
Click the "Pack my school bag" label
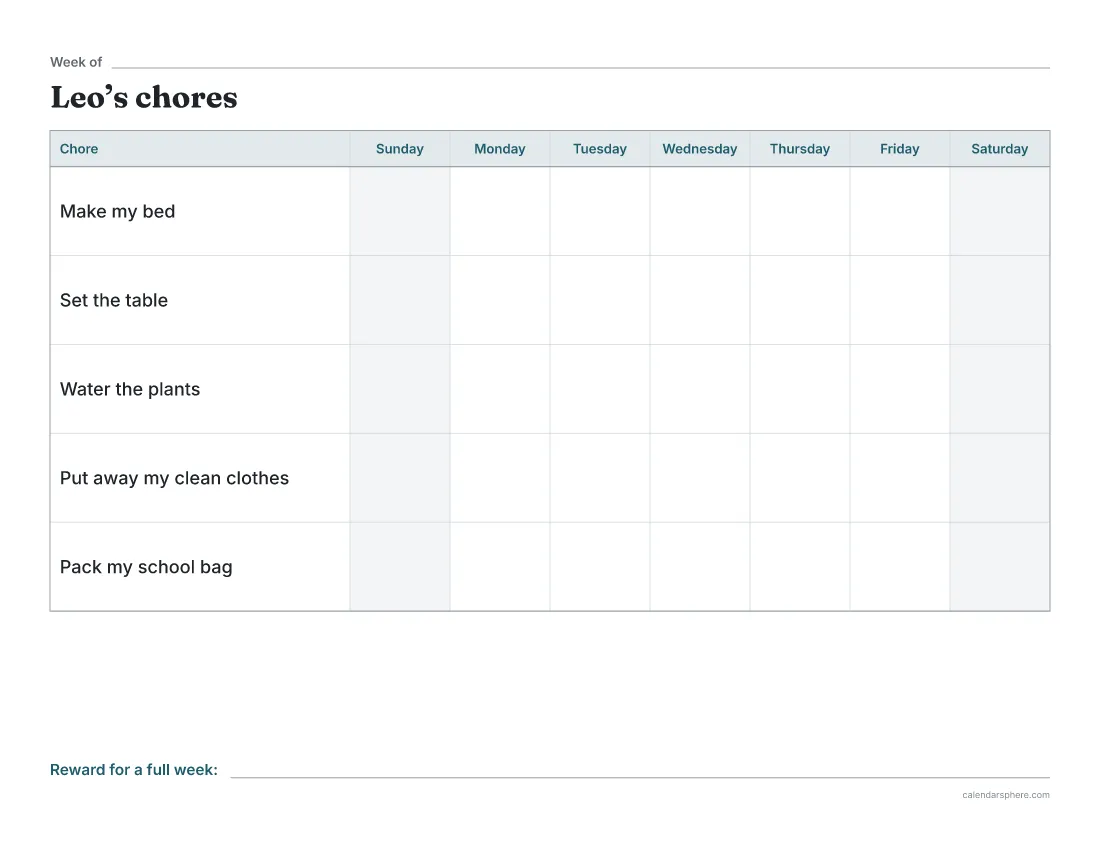coord(146,567)
